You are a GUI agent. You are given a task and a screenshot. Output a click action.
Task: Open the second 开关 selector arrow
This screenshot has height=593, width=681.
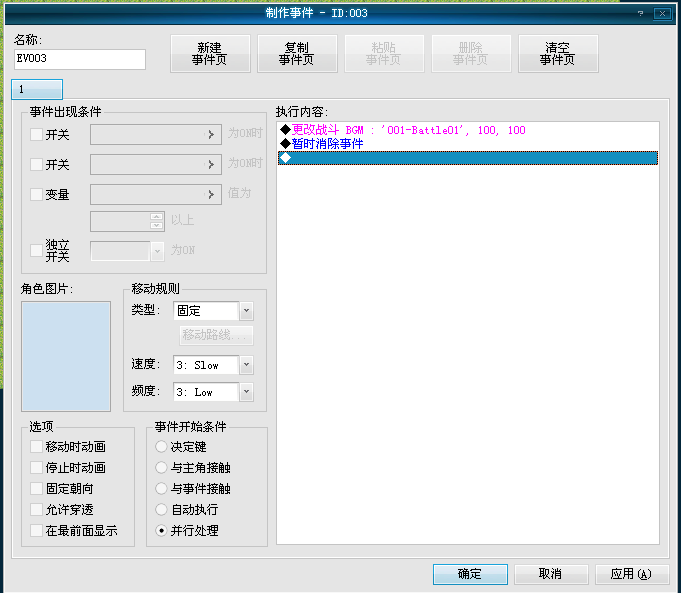211,164
